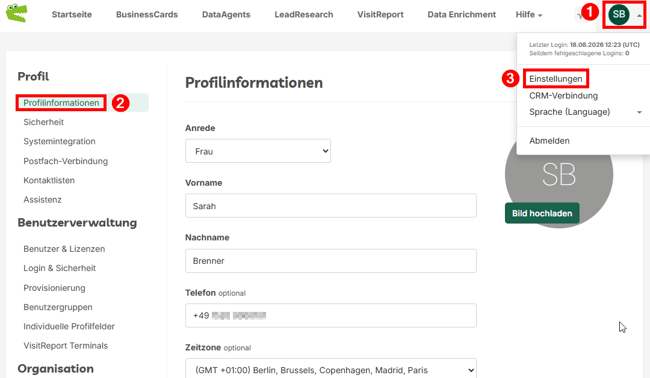Open the Hilfe menu in navbar
The image size is (650, 378).
click(529, 15)
